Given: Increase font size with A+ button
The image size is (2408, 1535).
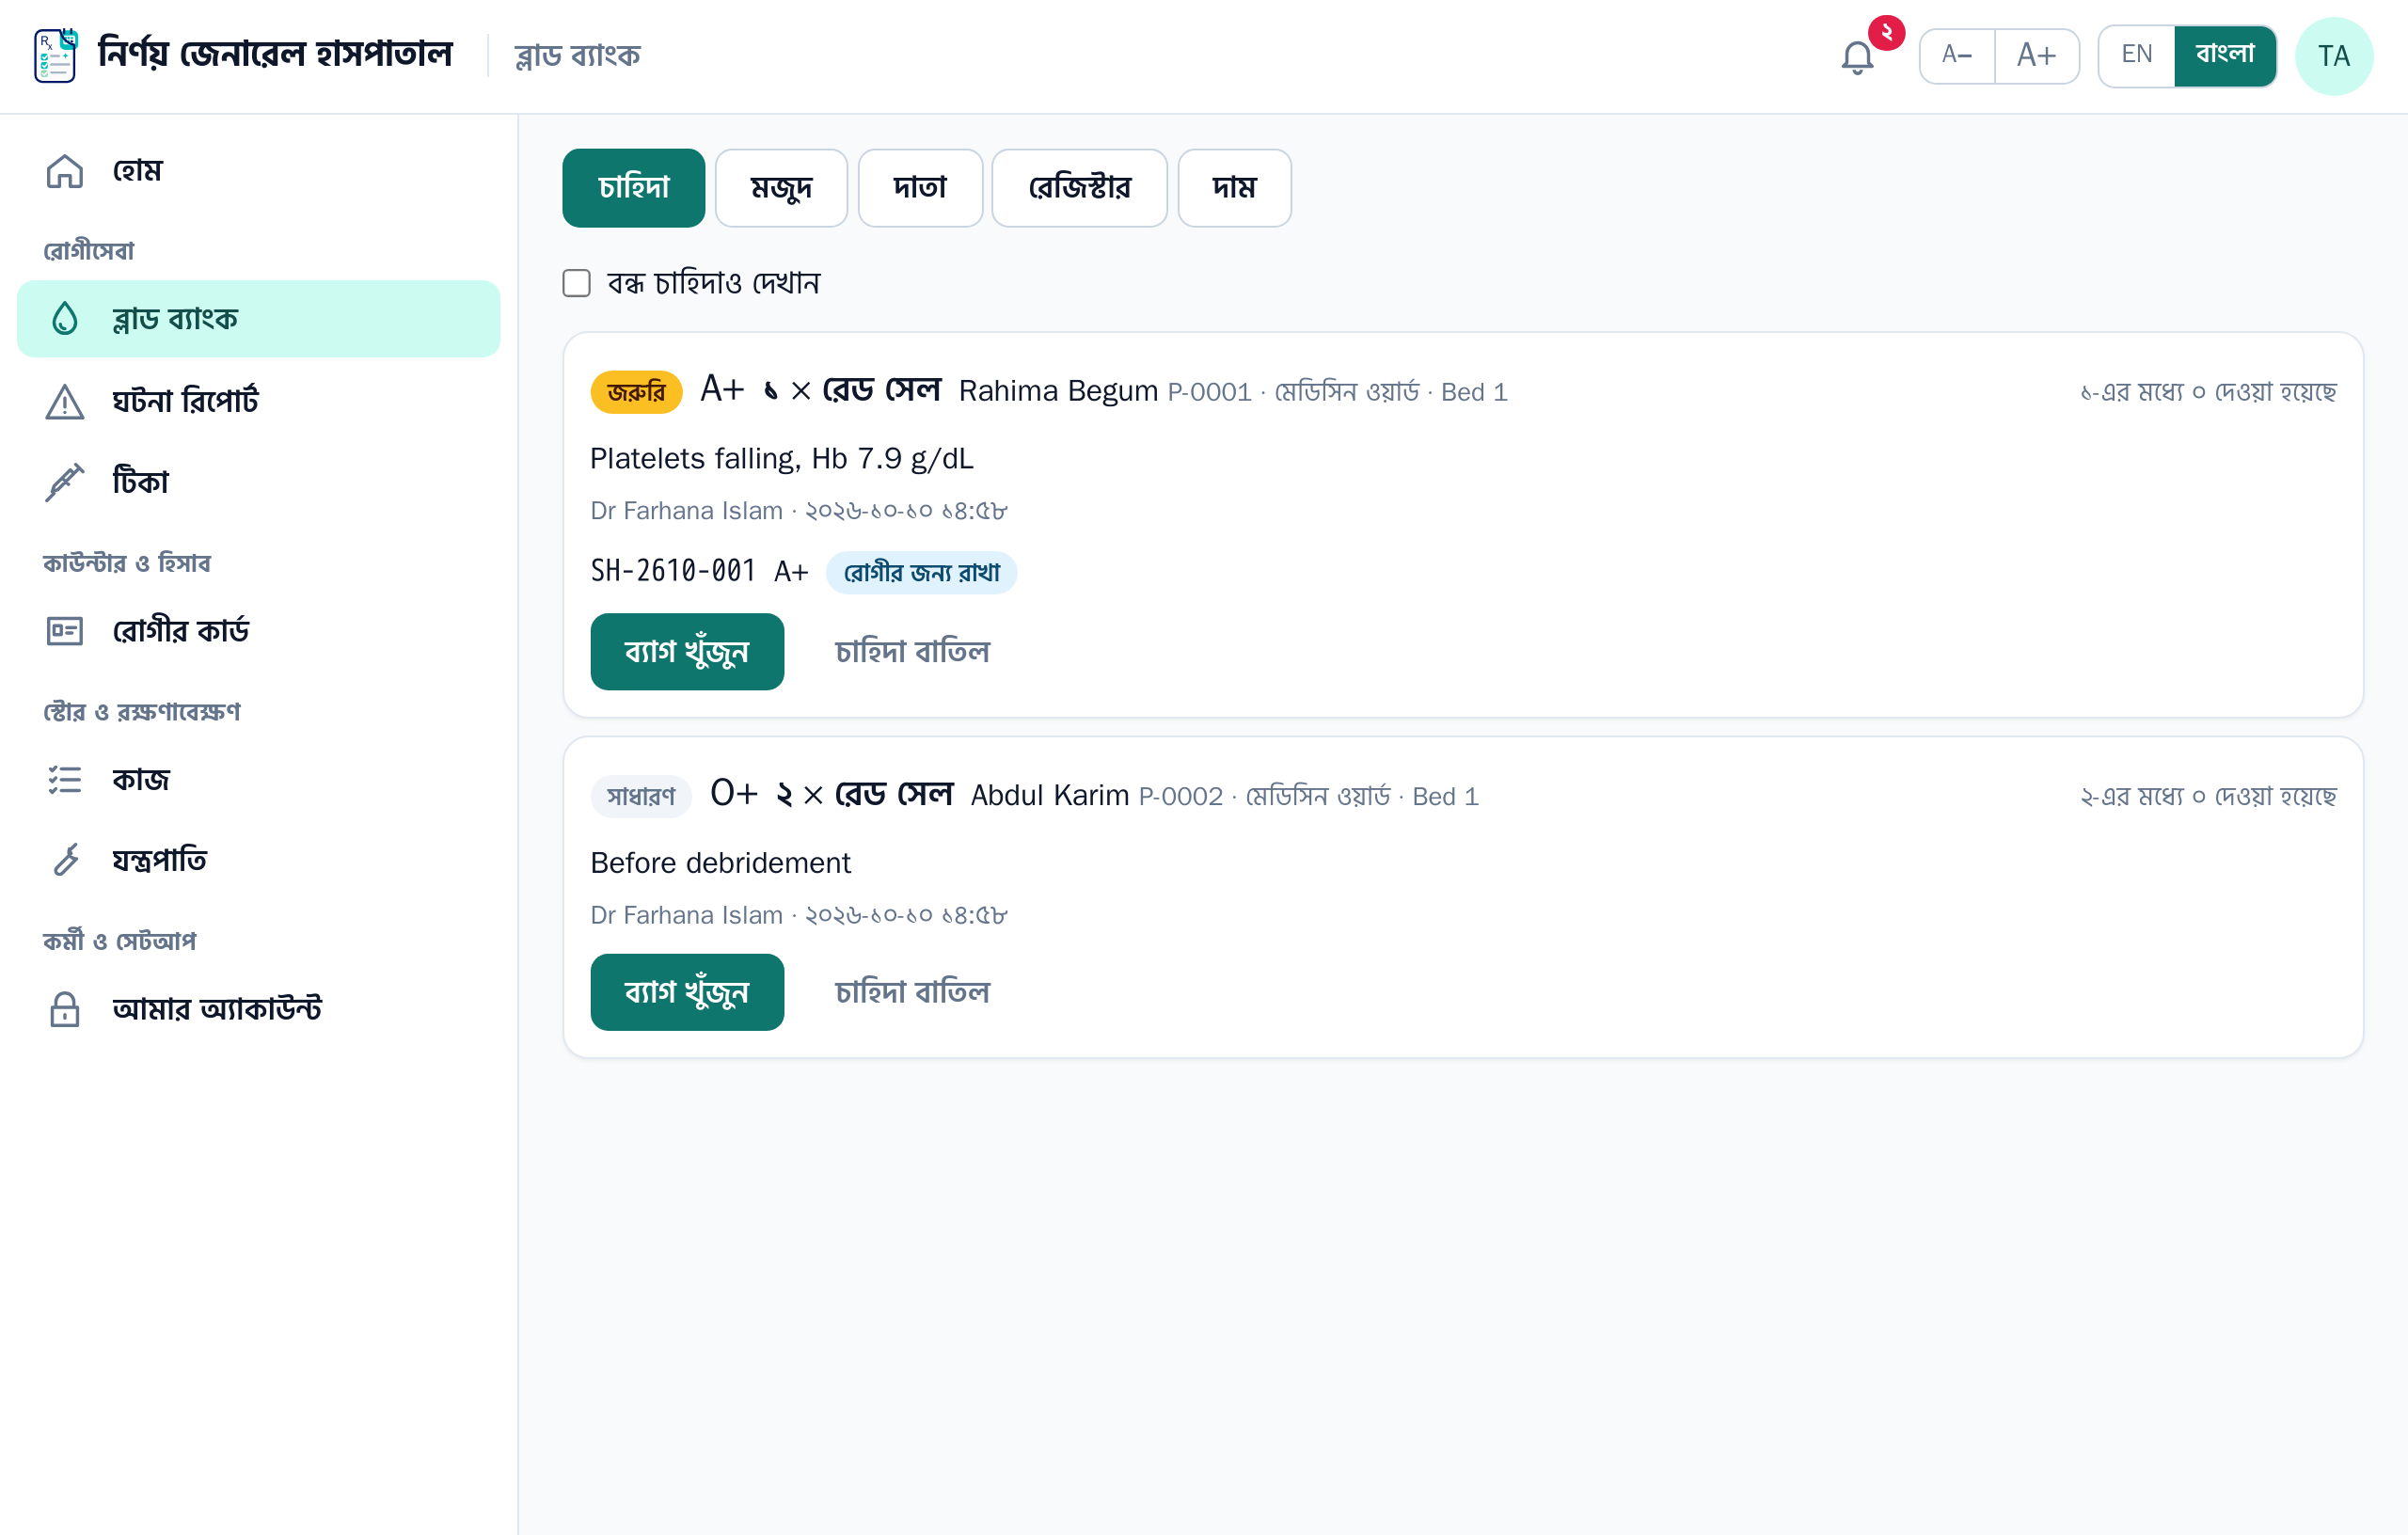Looking at the screenshot, I should (x=2036, y=55).
